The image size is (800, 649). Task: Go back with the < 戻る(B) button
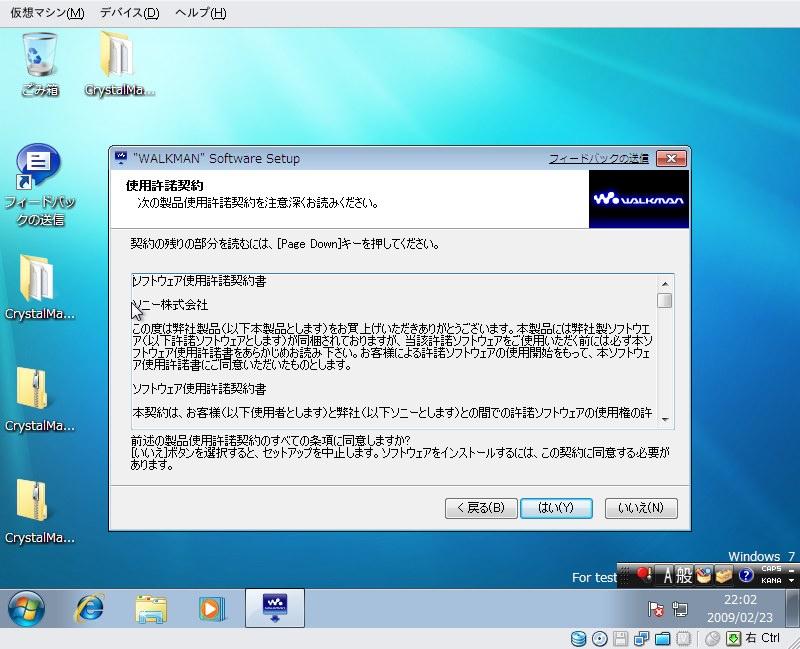click(x=481, y=508)
